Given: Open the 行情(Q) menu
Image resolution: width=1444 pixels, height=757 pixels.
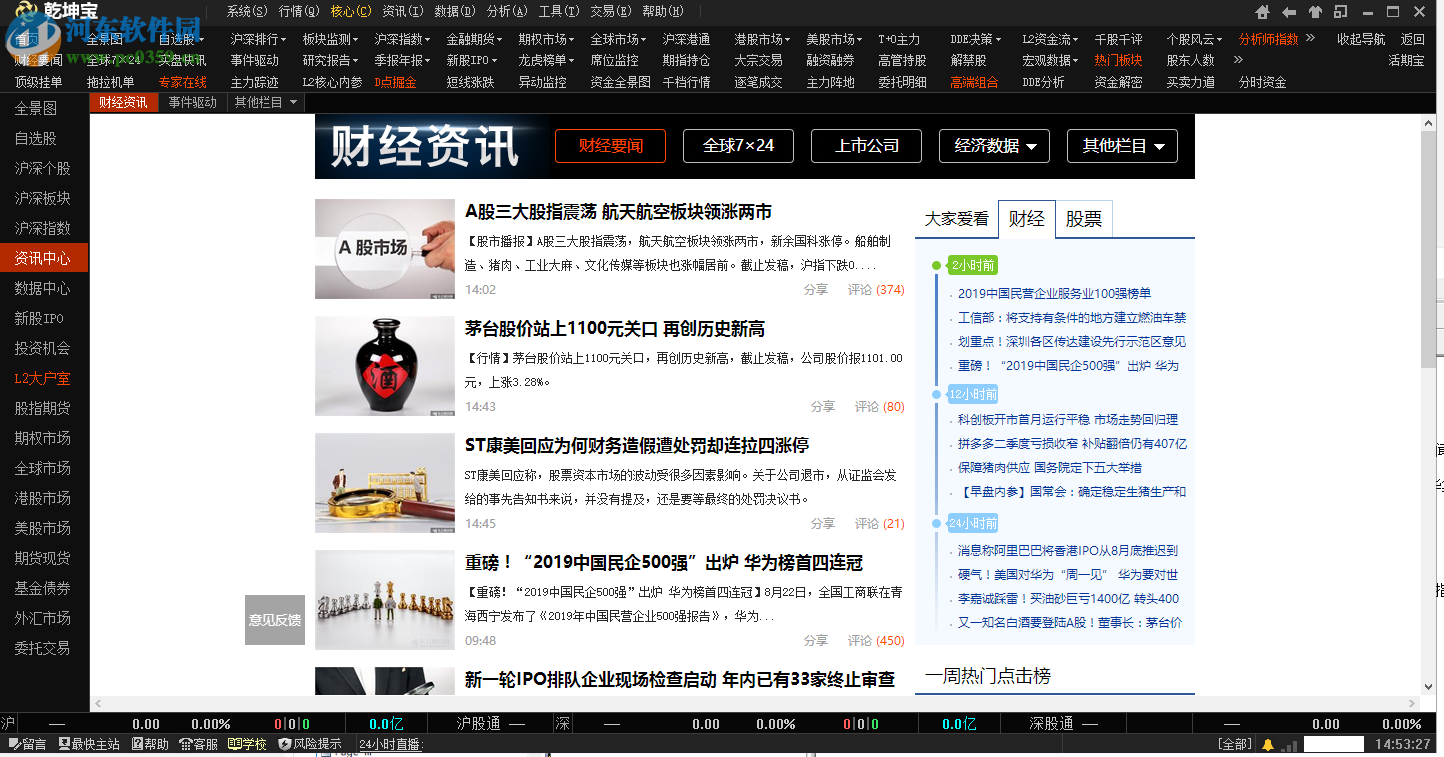Looking at the screenshot, I should (299, 12).
